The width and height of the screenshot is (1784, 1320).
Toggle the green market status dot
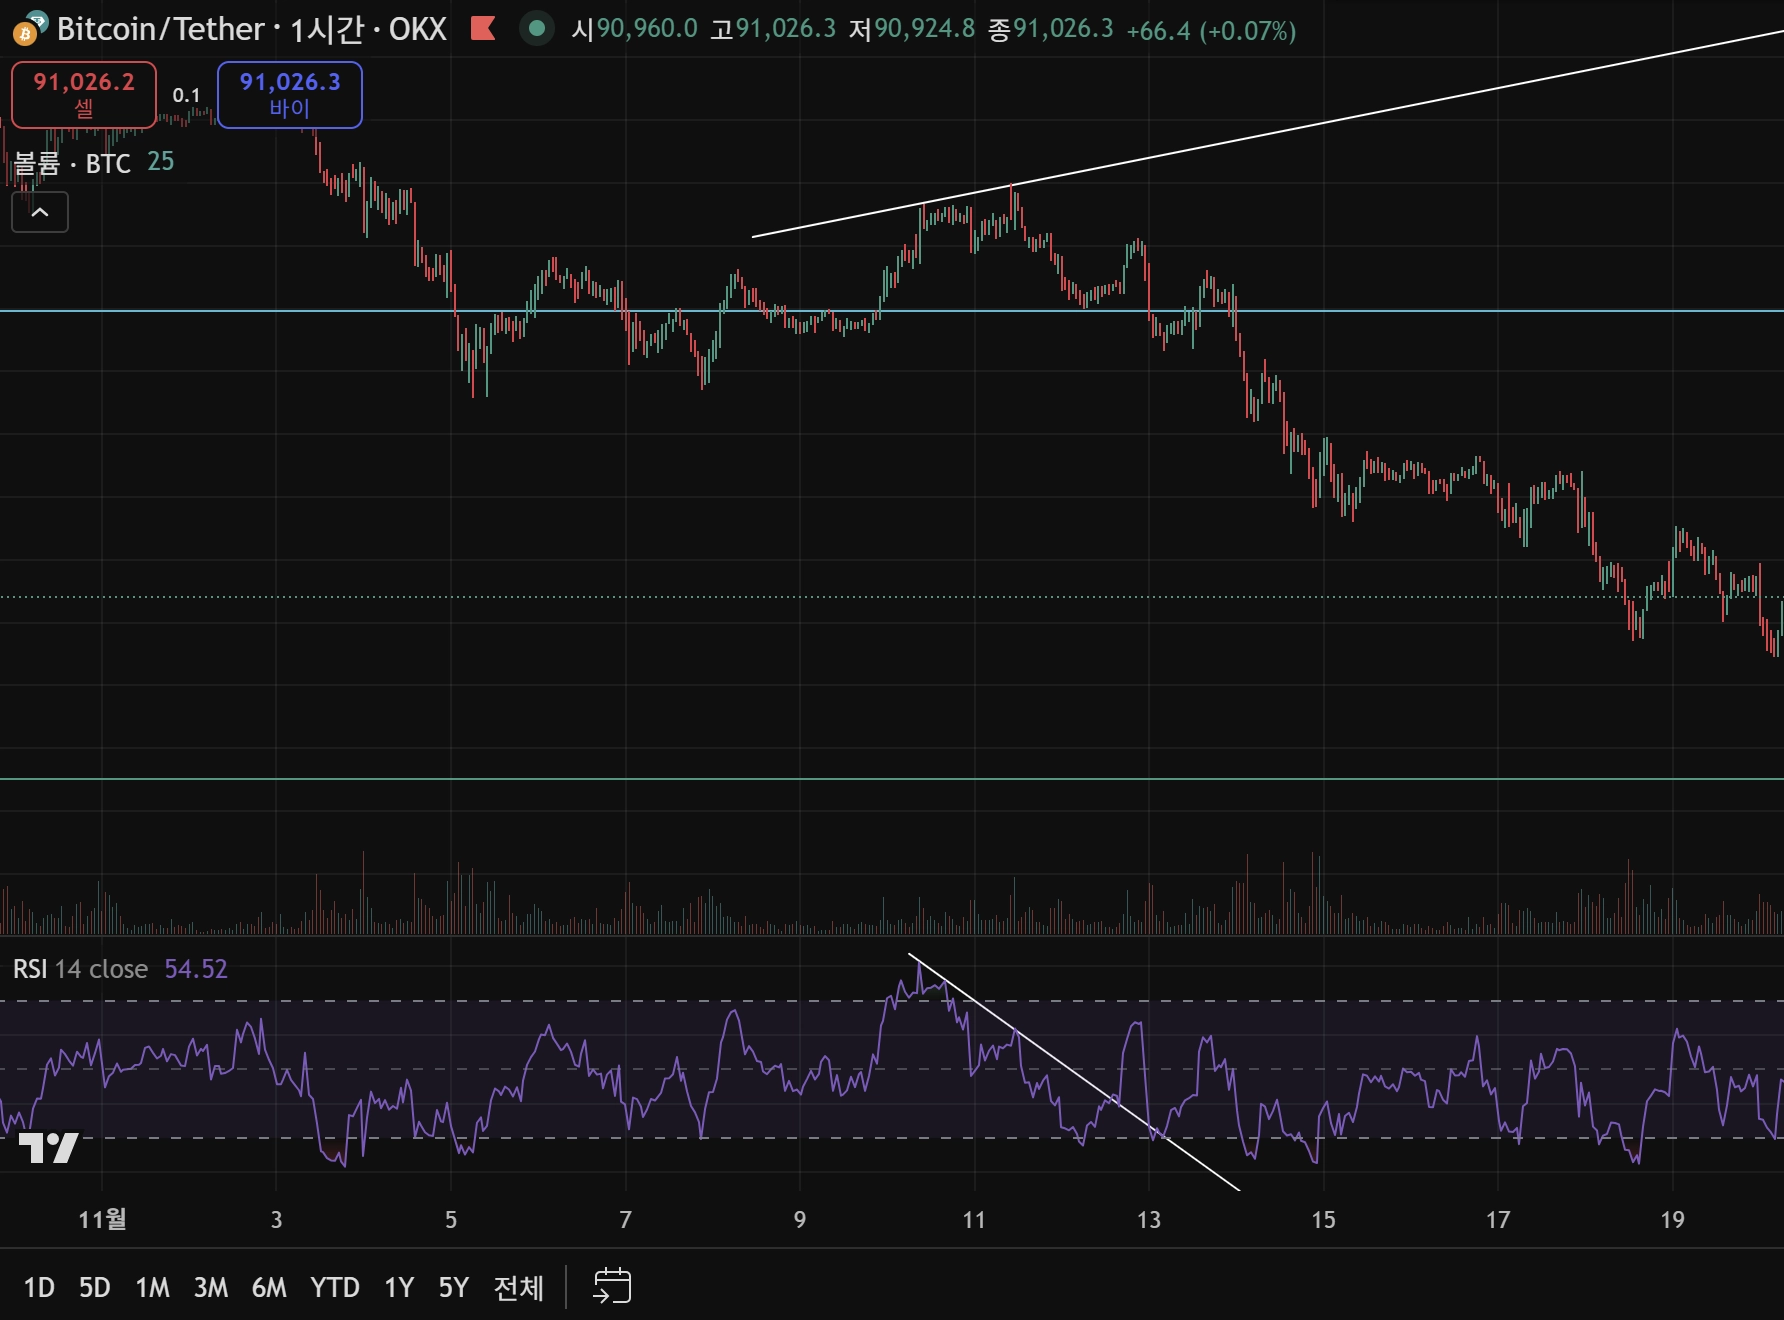tap(537, 28)
